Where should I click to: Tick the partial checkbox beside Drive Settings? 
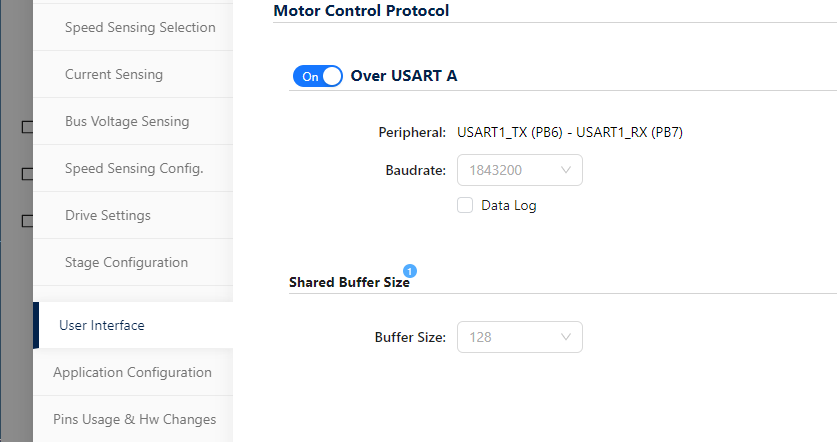[x=28, y=221]
